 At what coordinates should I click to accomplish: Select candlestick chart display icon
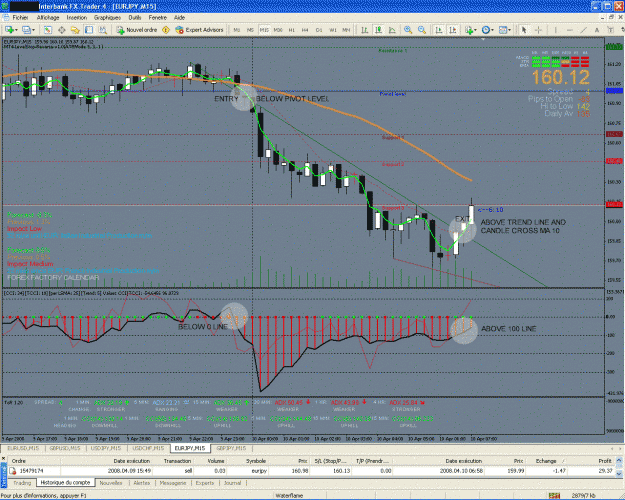(378, 30)
